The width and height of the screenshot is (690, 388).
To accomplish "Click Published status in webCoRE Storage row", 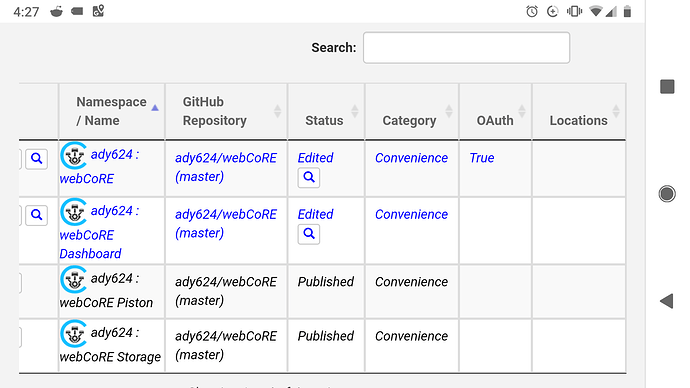I will click(x=326, y=336).
